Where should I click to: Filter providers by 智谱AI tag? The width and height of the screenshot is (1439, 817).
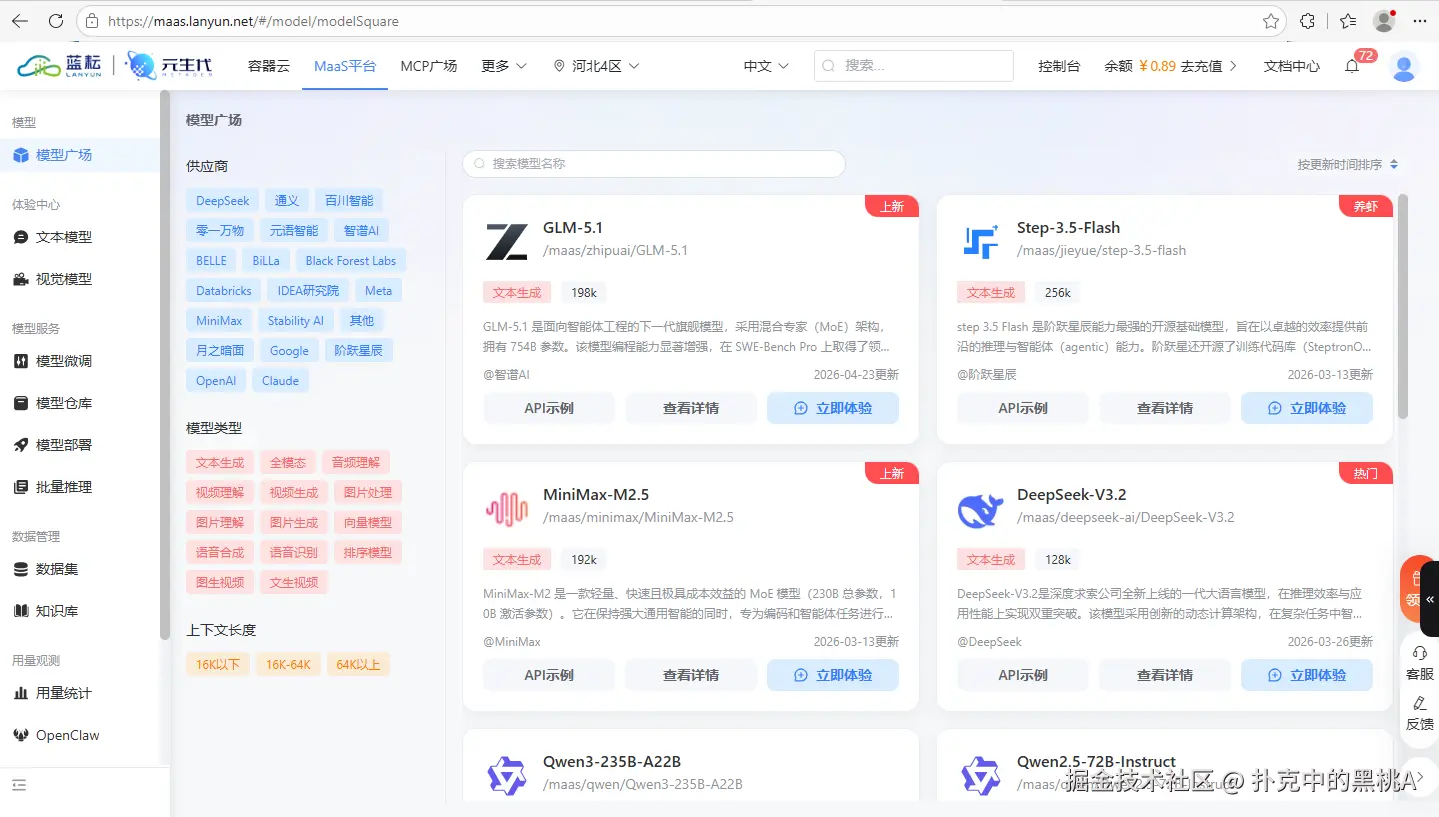coord(361,231)
